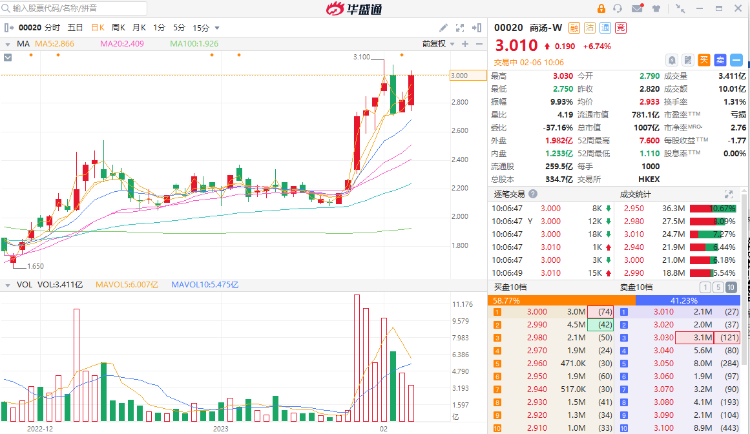Screen dimensions: 750x434
Task: Open the notes icon beside alert bell
Action: point(688,60)
